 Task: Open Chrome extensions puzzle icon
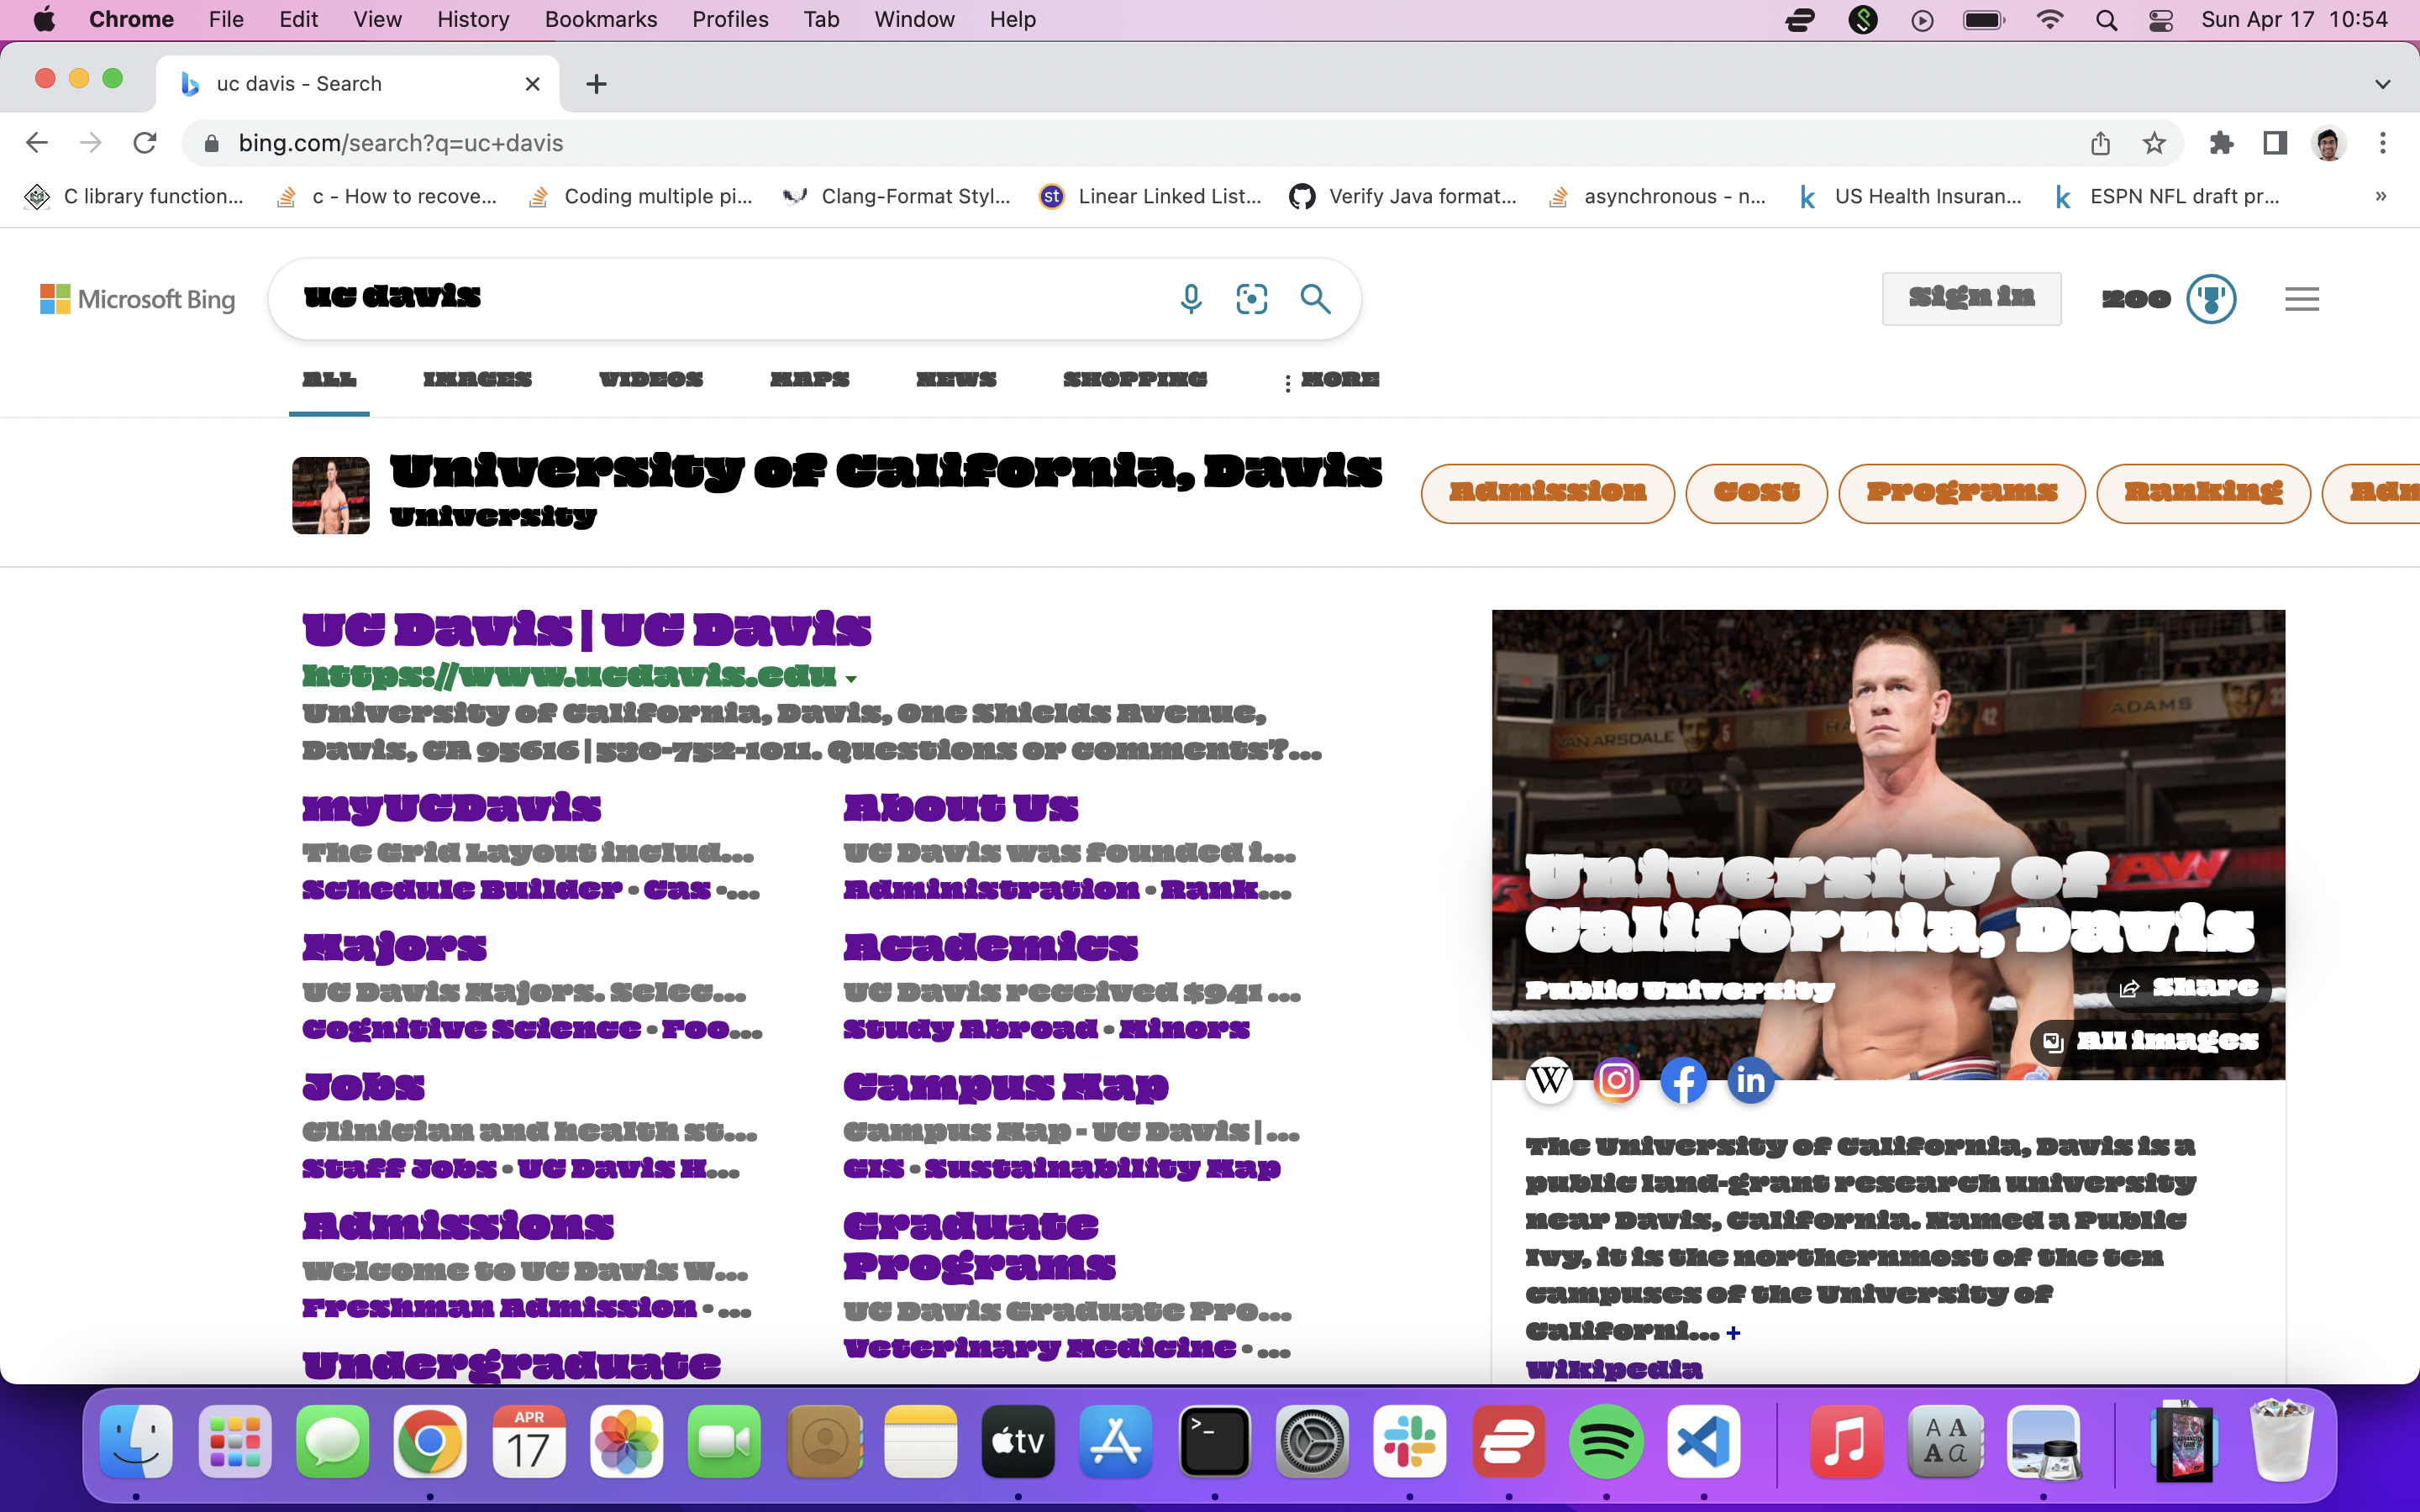2221,143
